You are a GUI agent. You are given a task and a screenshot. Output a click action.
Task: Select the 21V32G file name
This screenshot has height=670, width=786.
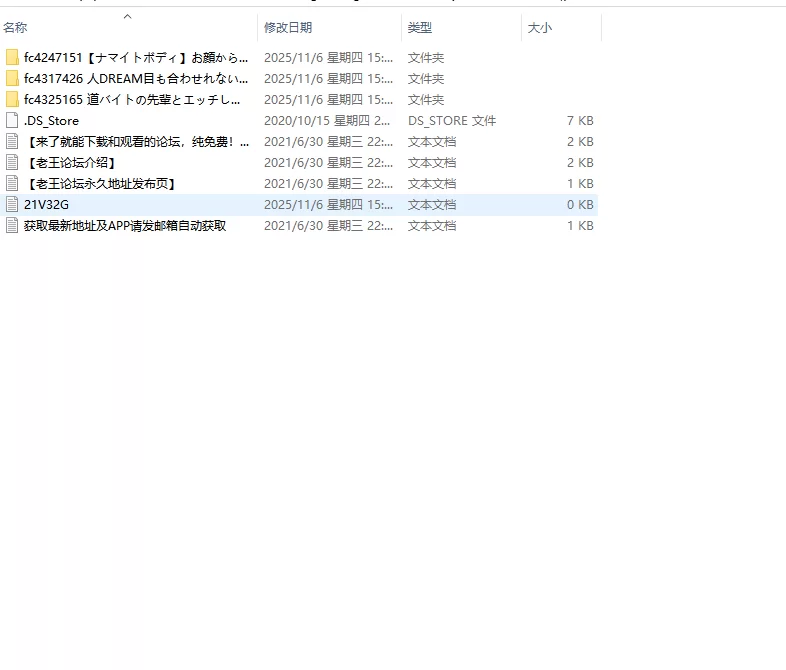point(46,205)
